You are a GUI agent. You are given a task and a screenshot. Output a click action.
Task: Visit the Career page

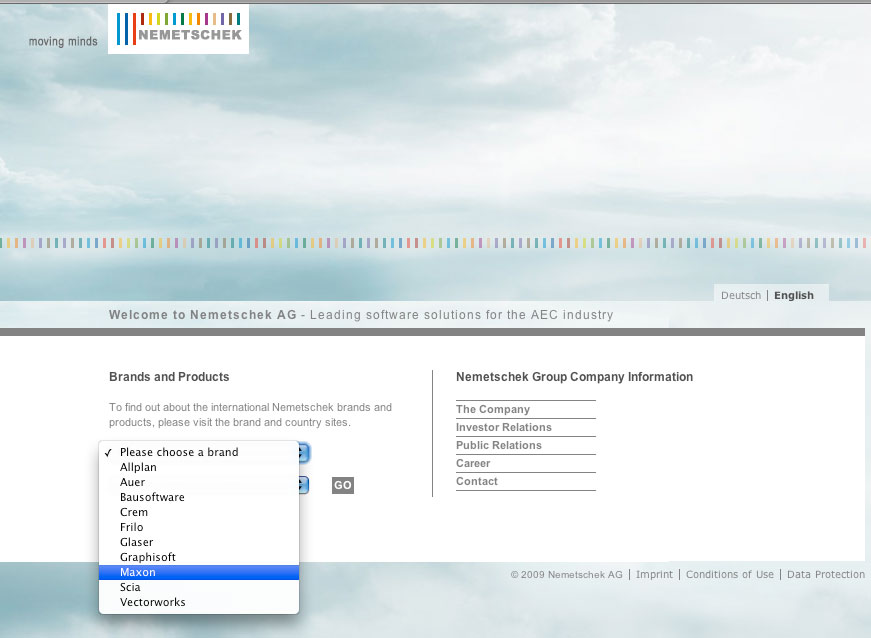point(473,463)
